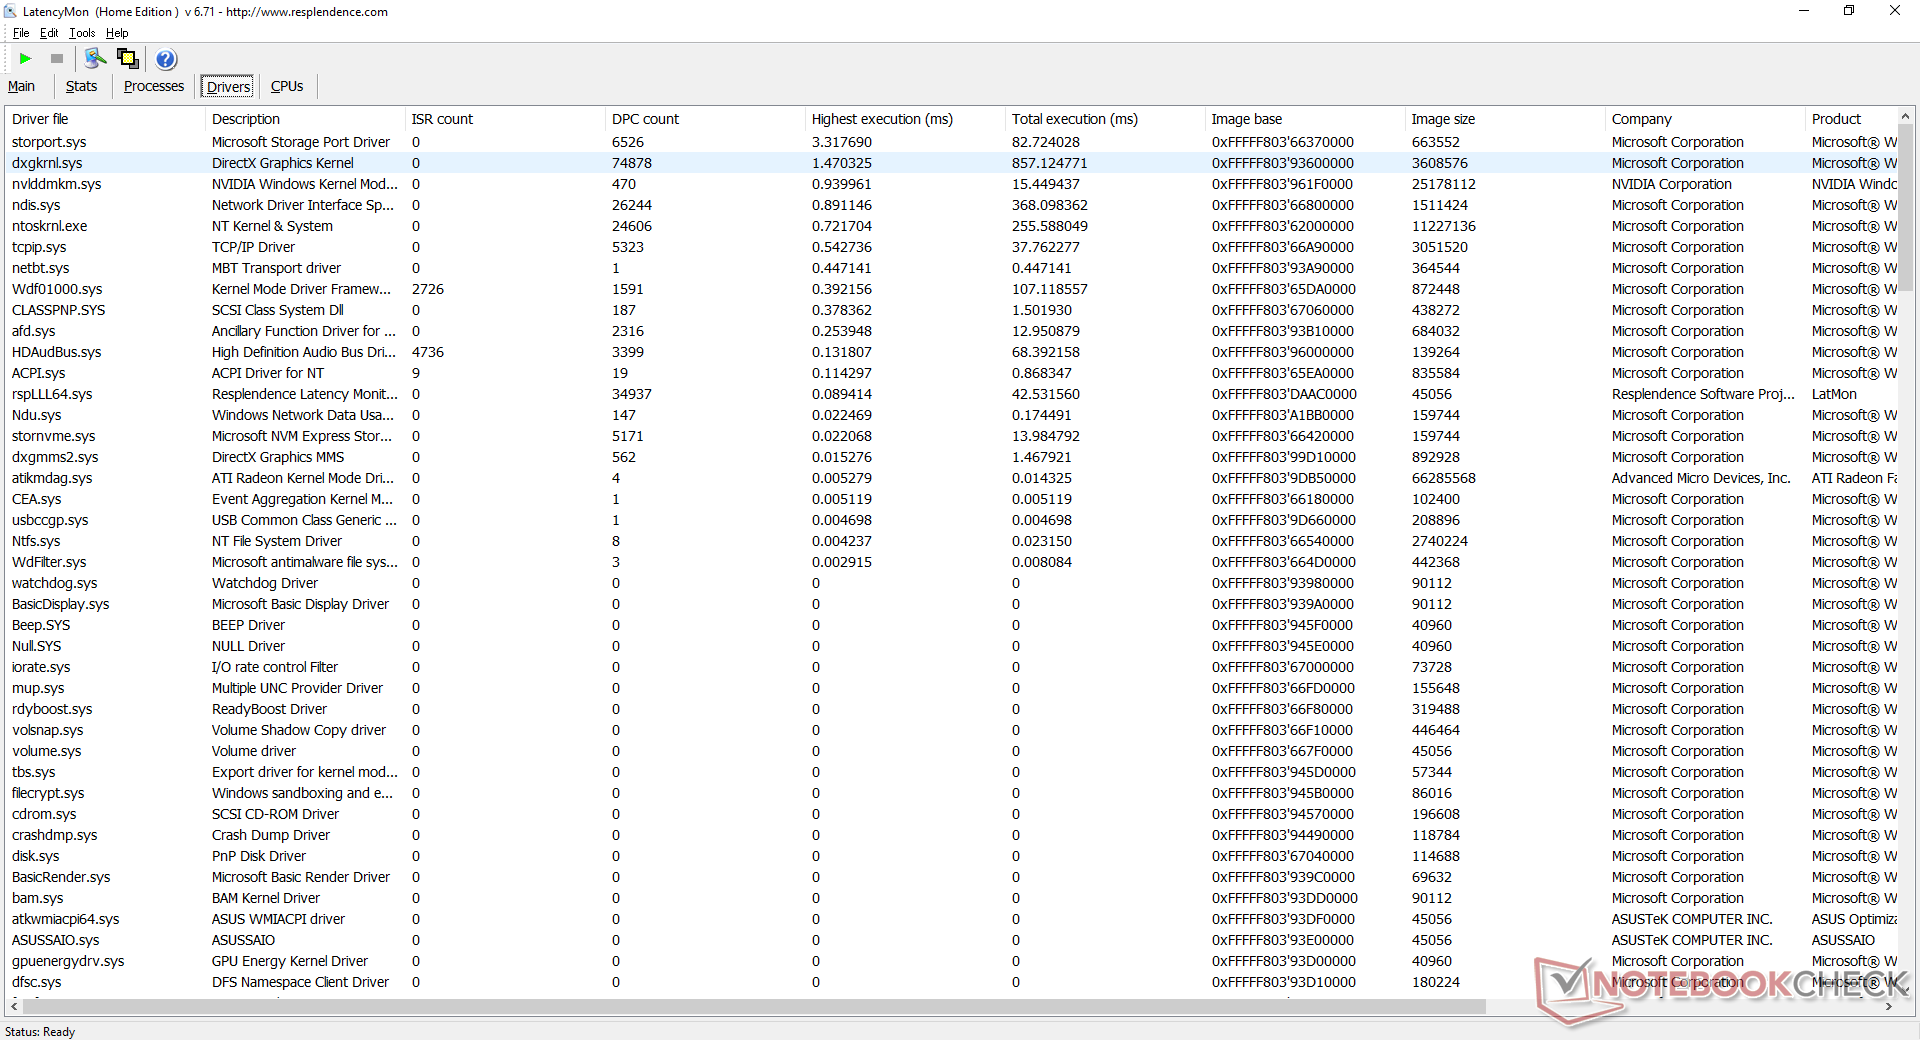
Task: Open the Tools menu
Action: pos(82,33)
